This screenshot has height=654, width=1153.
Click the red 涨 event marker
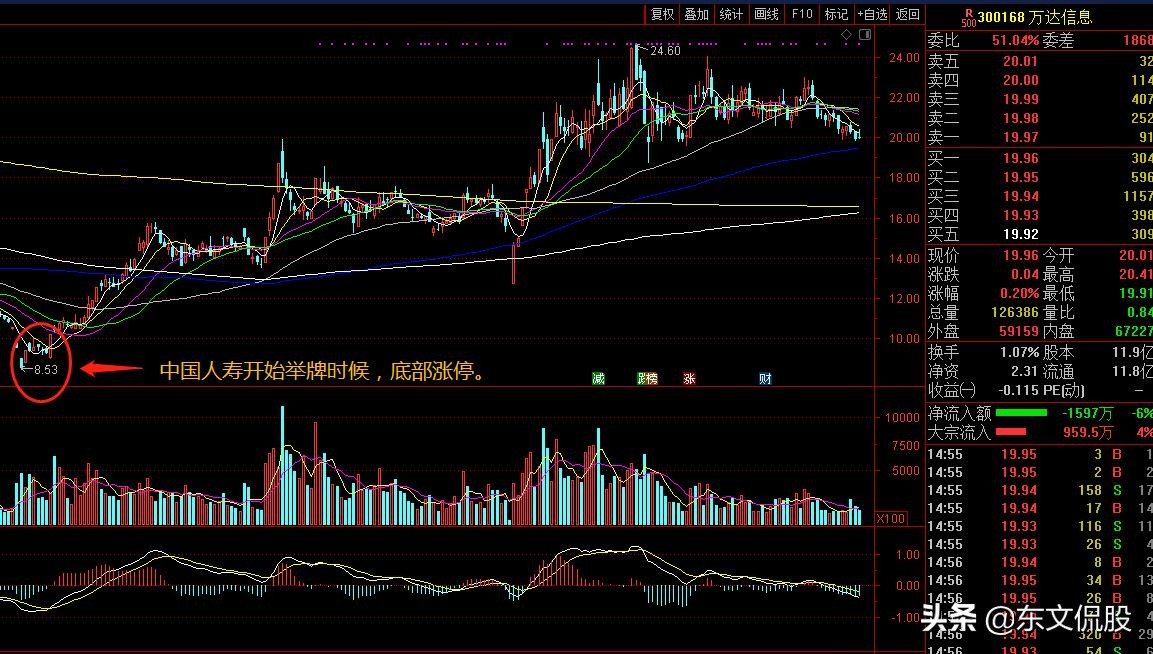point(689,379)
